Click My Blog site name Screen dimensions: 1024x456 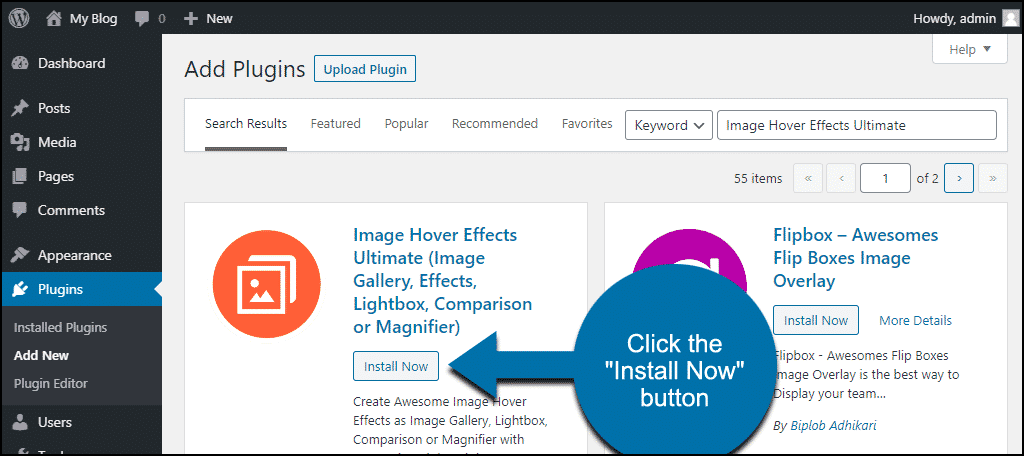[93, 19]
